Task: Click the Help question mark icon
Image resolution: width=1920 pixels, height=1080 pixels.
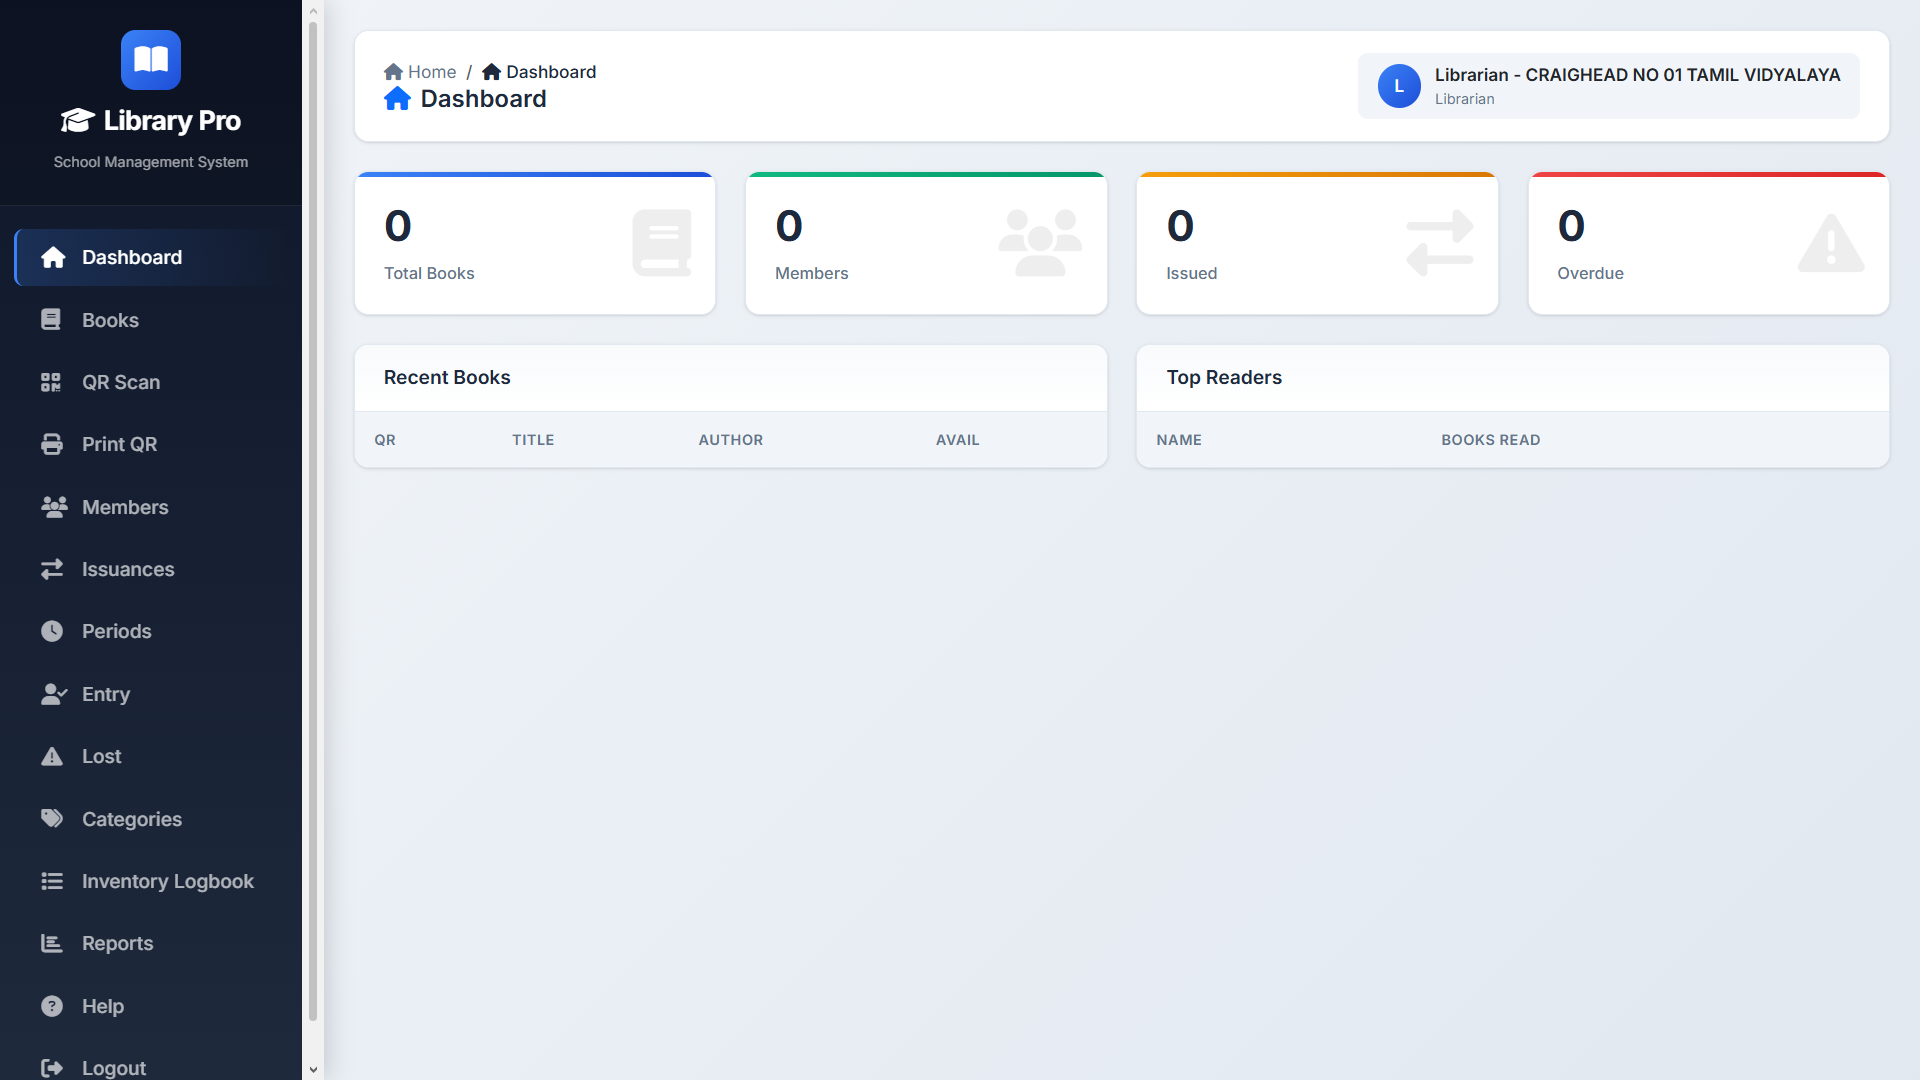Action: pos(52,1006)
